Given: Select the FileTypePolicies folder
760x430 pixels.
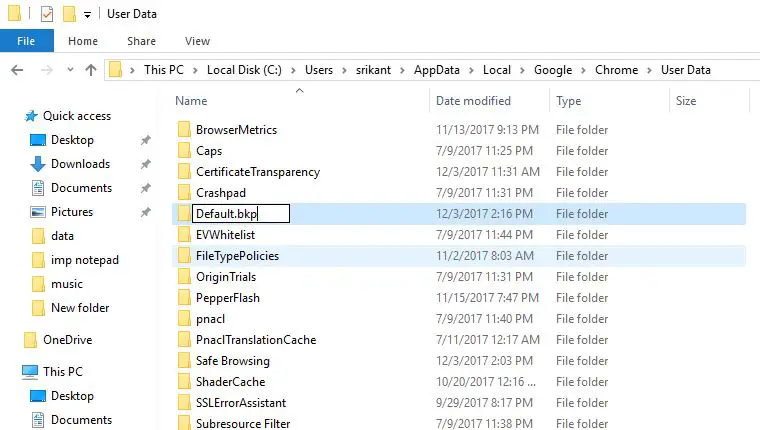Looking at the screenshot, I should click(238, 256).
